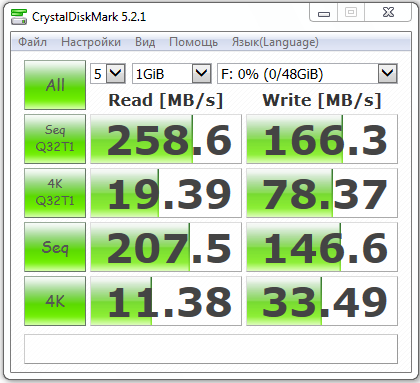Open the Вид menu
This screenshot has width=420, height=383.
[x=145, y=42]
